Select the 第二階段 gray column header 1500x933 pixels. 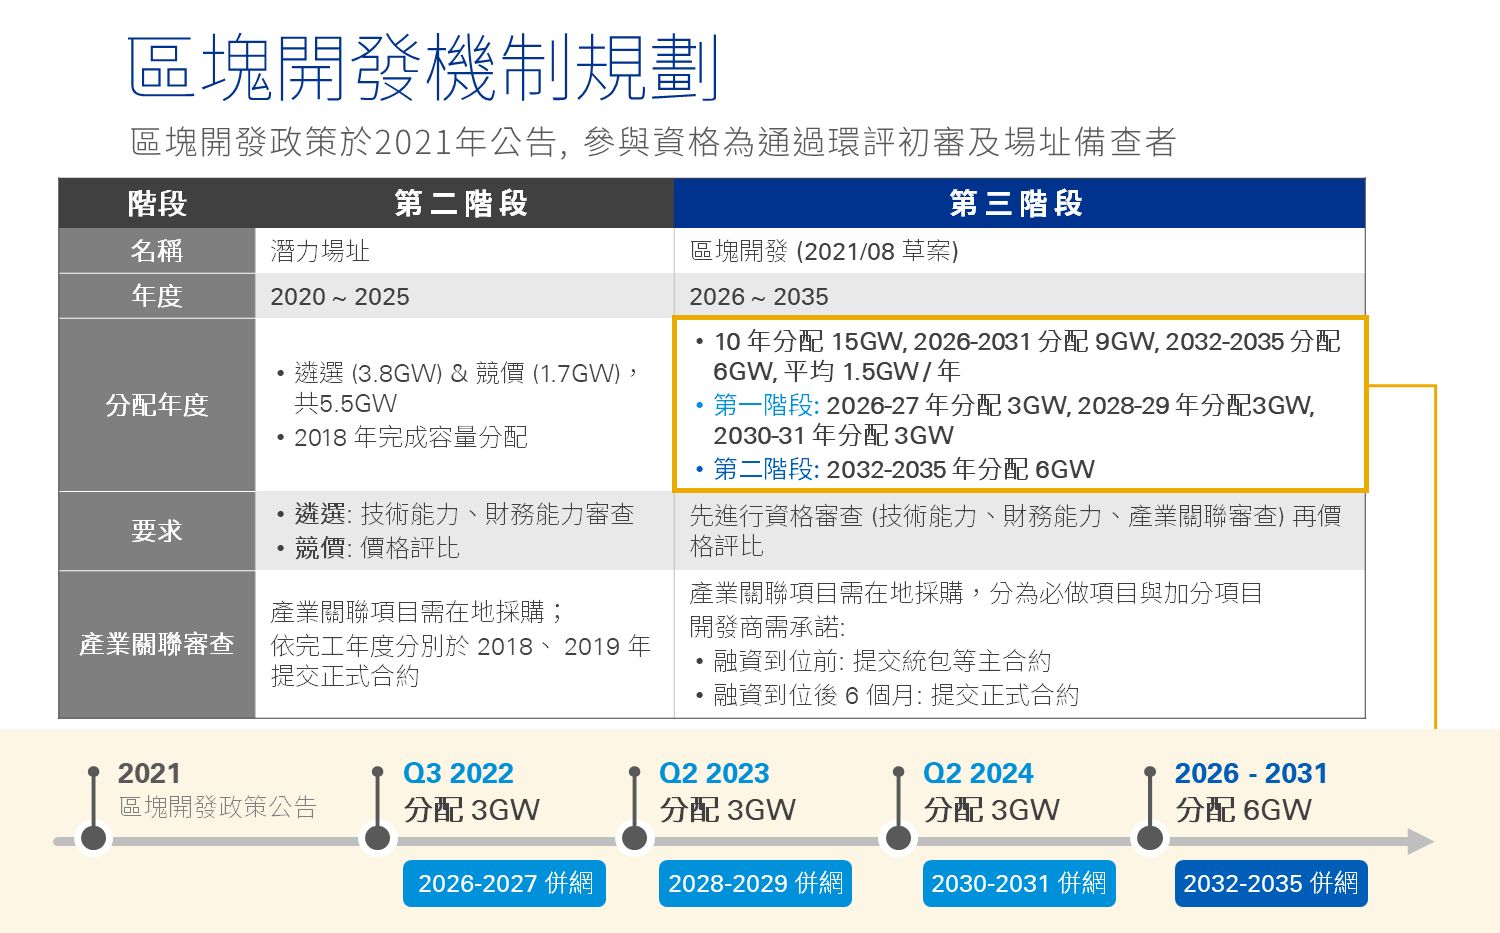[x=463, y=204]
